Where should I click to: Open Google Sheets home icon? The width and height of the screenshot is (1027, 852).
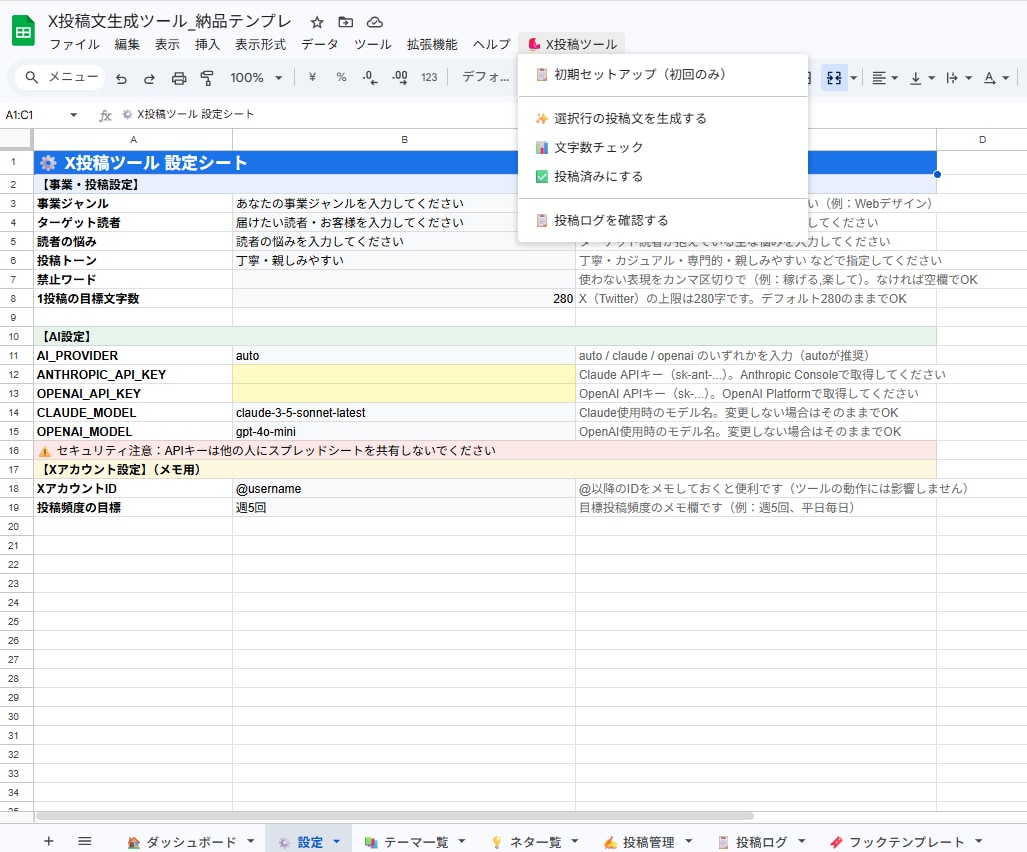pyautogui.click(x=24, y=31)
